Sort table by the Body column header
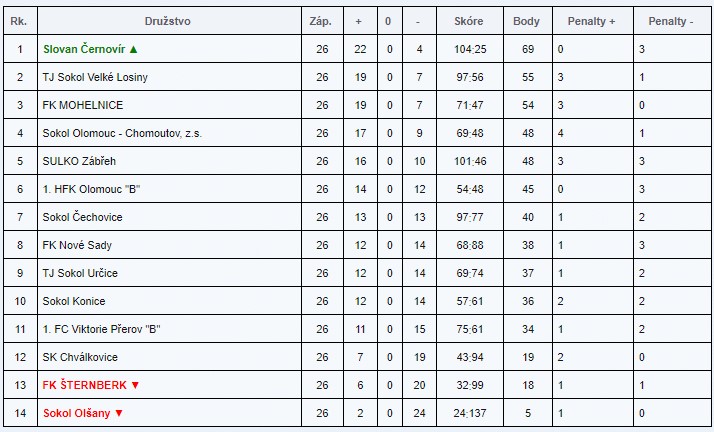 pyautogui.click(x=526, y=20)
